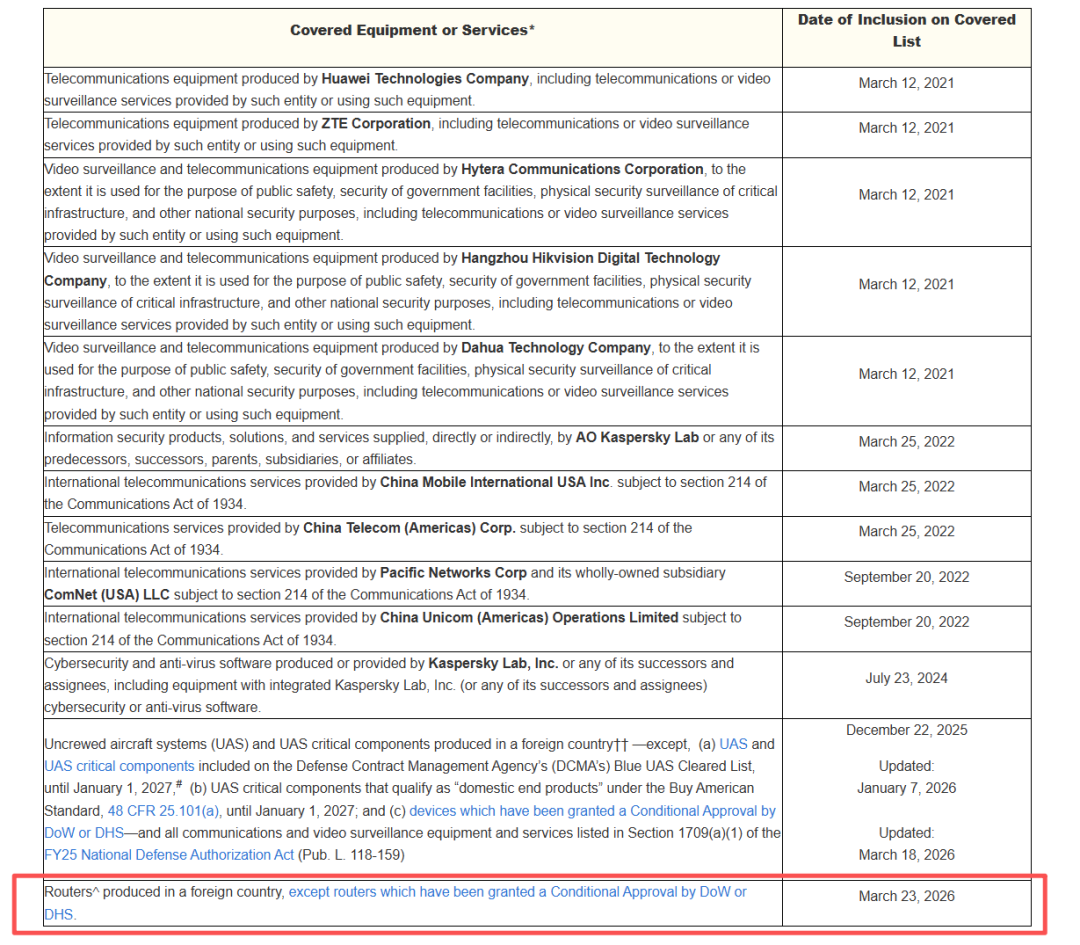The width and height of the screenshot is (1080, 945).
Task: Click the "Date of Inclusion on Covered List" header
Action: click(906, 30)
